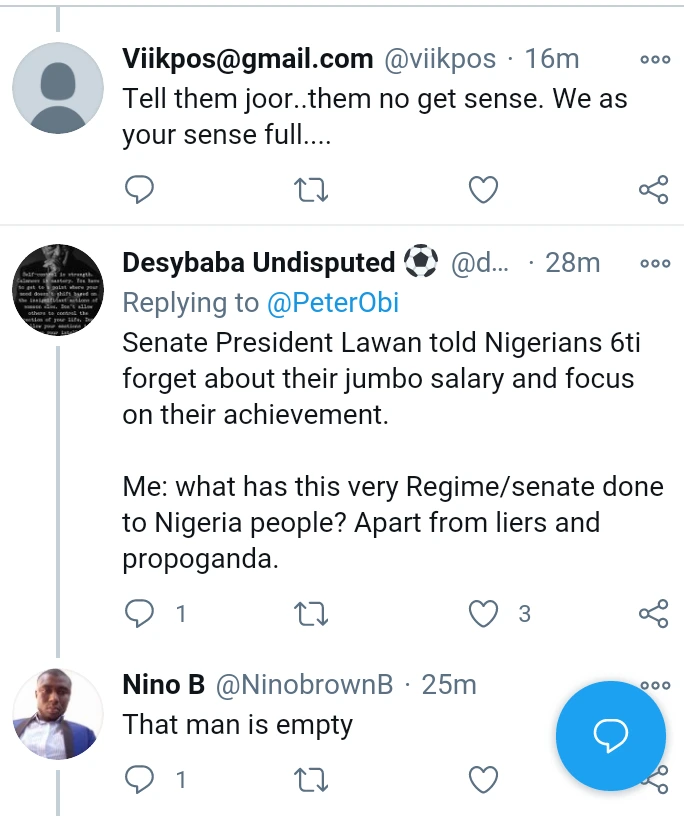This screenshot has width=684, height=820.
Task: Reply to Desybaba Undisputed's tweet
Action: [x=139, y=613]
